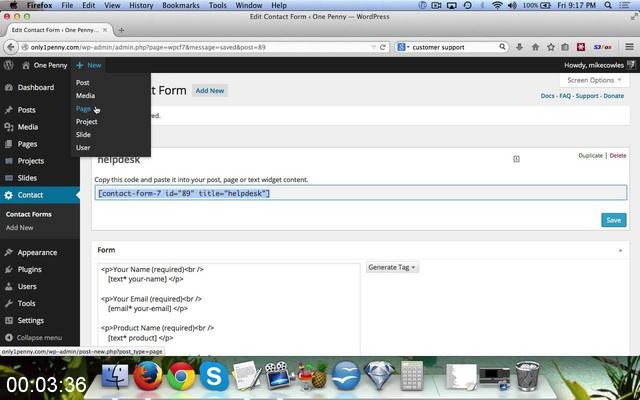Image resolution: width=640 pixels, height=400 pixels.
Task: Open Posts section in sidebar
Action: pyautogui.click(x=26, y=110)
